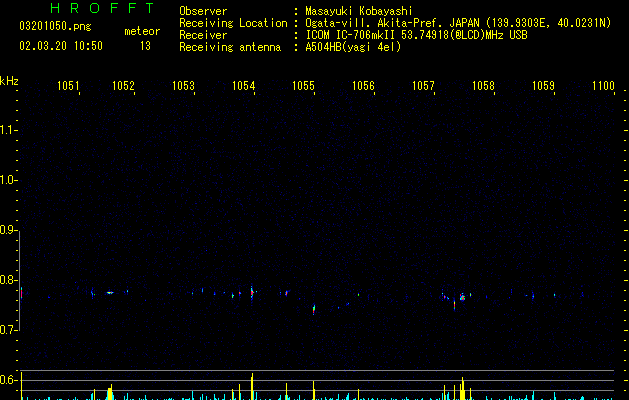Click the meteor echo streak near 1052
Viewport: 629px width, 400px height.
click(x=110, y=293)
